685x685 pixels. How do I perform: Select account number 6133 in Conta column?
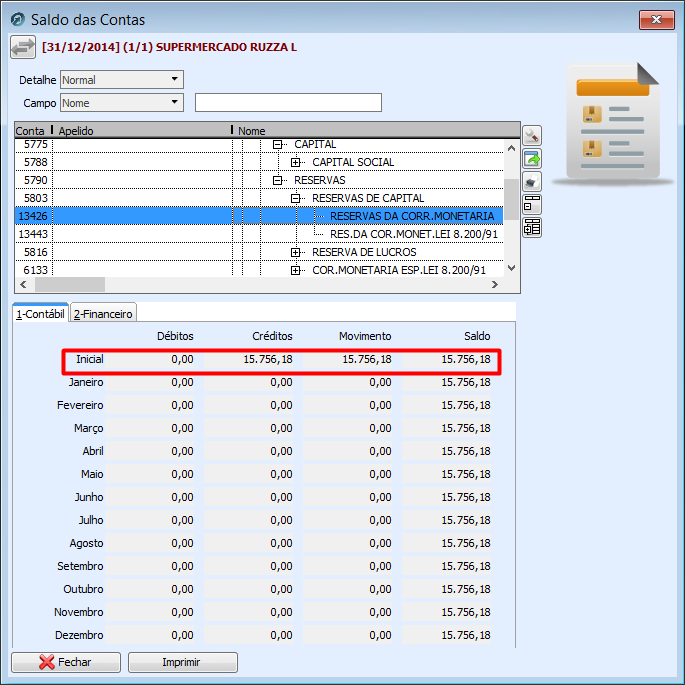point(35,270)
